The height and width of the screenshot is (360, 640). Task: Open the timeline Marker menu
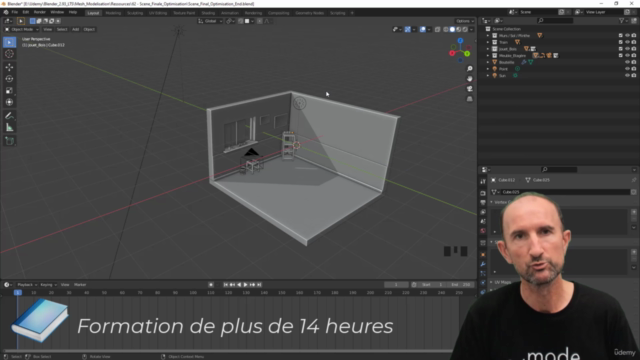click(80, 284)
